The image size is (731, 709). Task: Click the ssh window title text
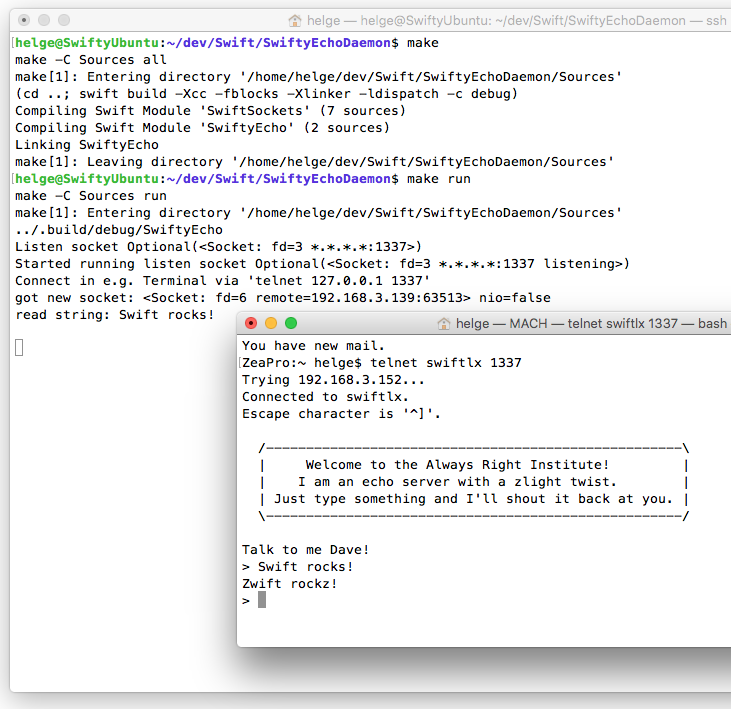517,21
